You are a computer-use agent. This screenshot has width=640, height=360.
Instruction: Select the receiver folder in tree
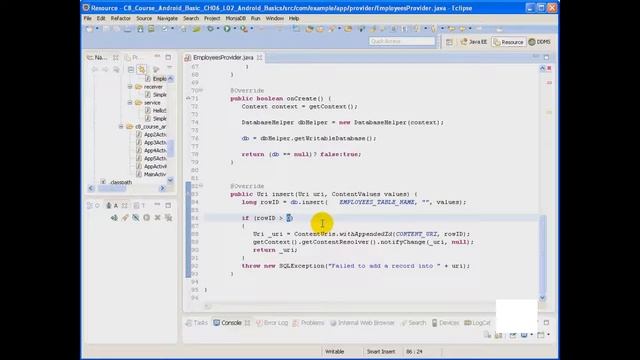coord(153,87)
